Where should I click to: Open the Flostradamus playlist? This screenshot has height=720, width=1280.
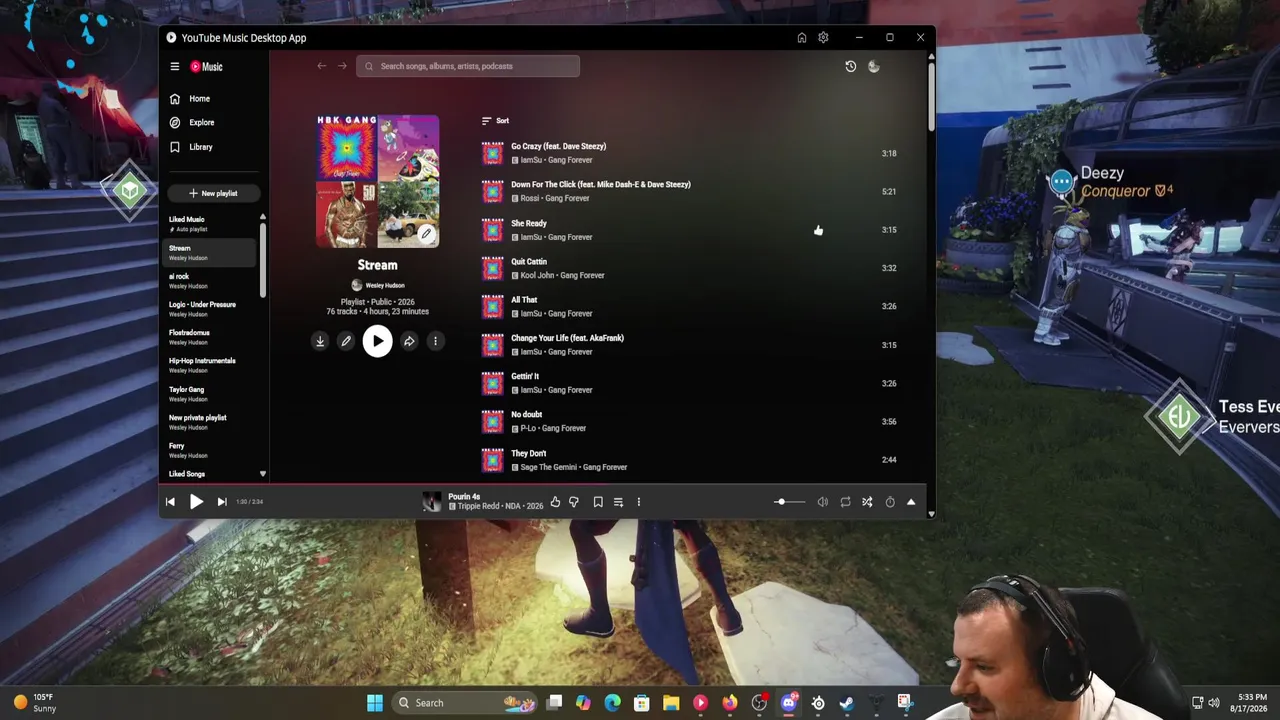click(x=210, y=337)
